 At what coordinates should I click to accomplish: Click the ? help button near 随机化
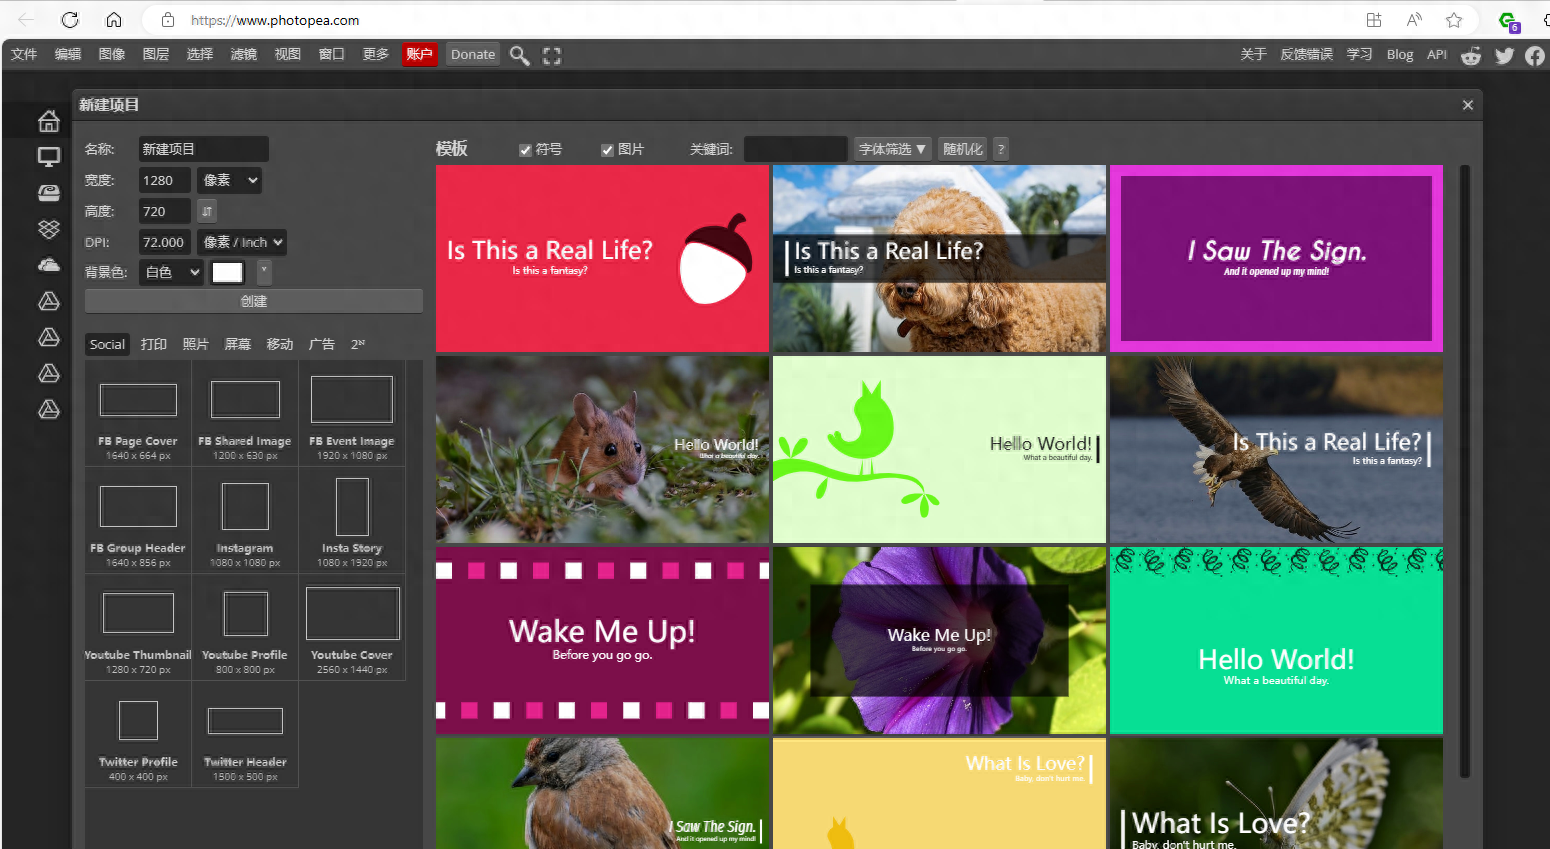(x=1001, y=149)
